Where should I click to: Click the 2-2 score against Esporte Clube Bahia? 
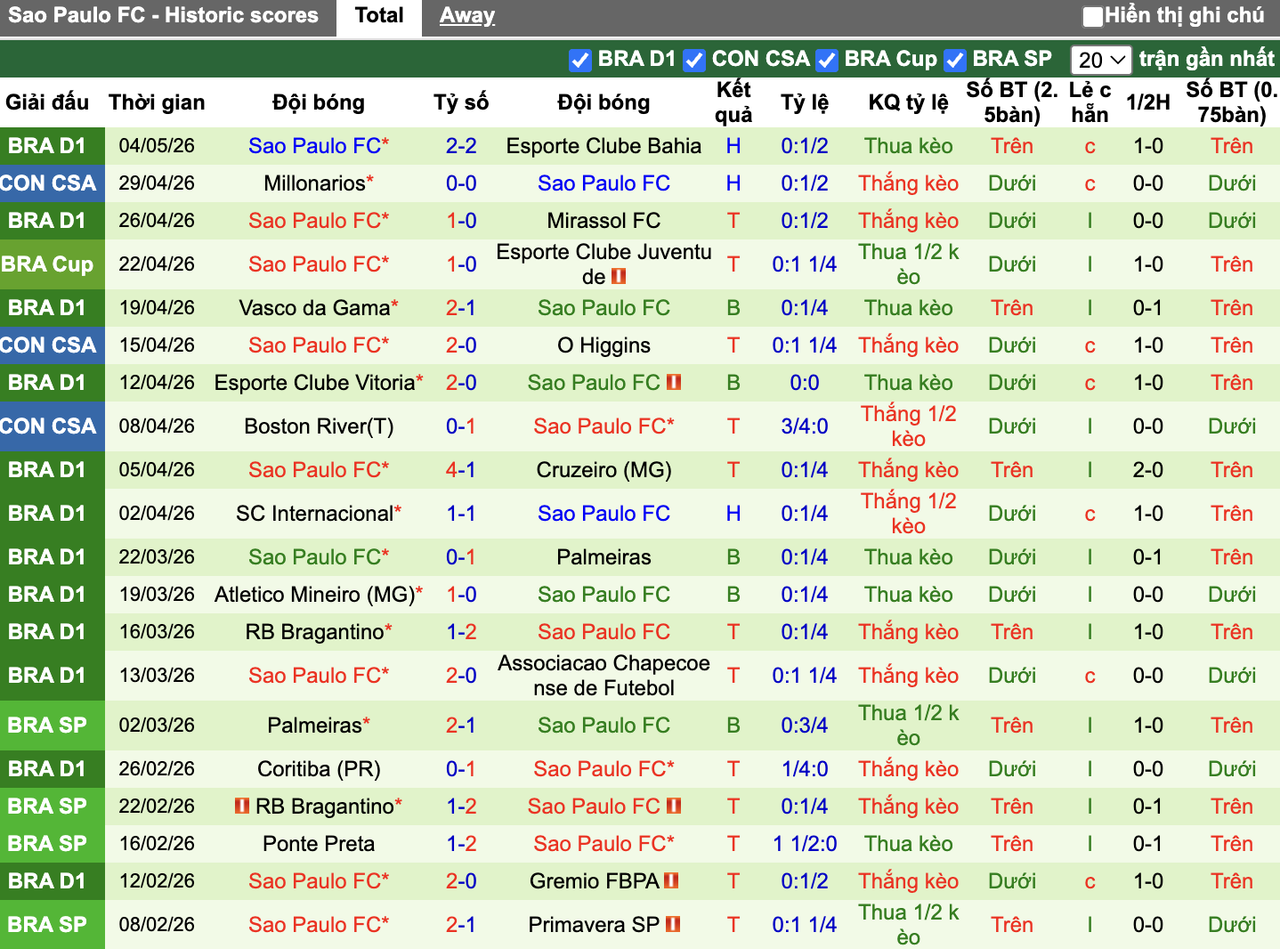point(461,146)
